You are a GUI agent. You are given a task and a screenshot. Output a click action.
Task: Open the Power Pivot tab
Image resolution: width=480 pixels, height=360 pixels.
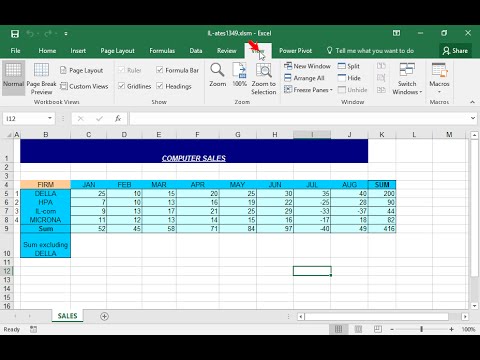(295, 51)
